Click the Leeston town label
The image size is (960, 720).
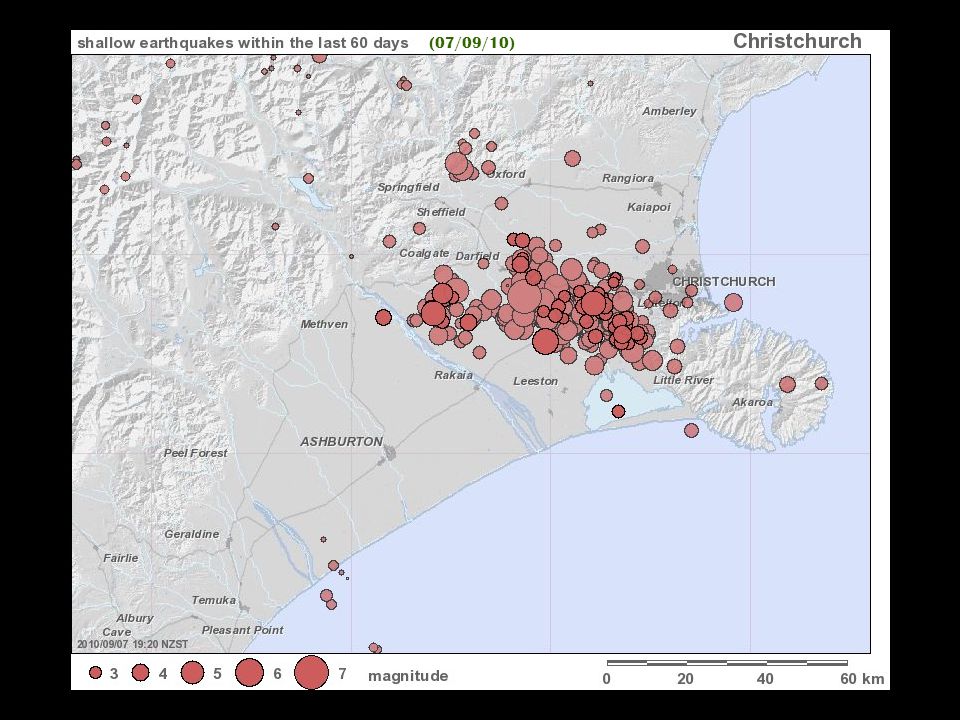click(x=536, y=381)
